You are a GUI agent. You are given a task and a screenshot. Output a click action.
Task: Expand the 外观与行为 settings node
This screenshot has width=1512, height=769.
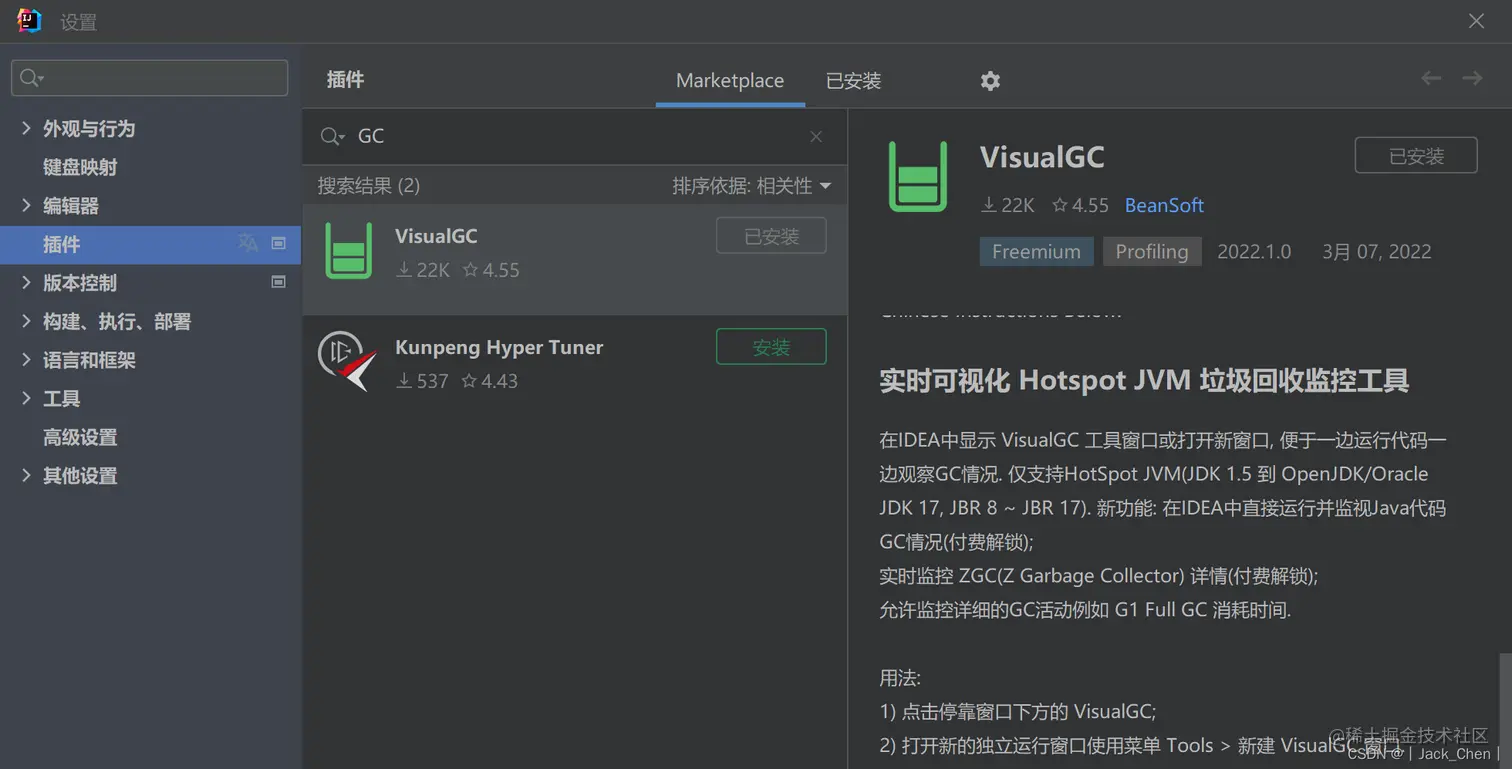pos(26,128)
